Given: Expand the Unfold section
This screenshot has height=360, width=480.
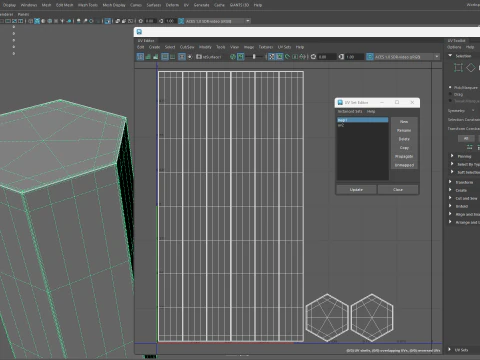Looking at the screenshot, I should tap(450, 206).
